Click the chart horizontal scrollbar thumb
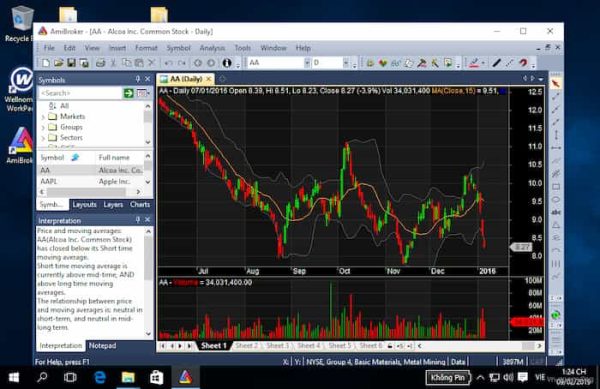This screenshot has height=389, width=600. [x=528, y=346]
